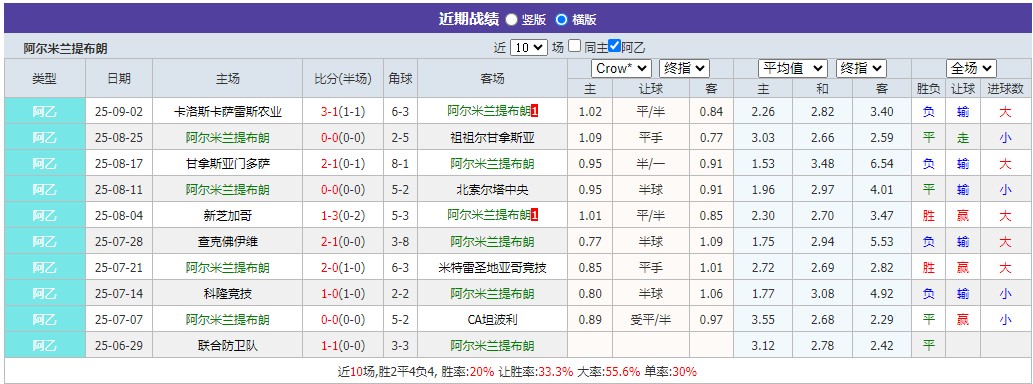Click the 进球数 column header
Image resolution: width=1033 pixels, height=384 pixels.
tap(1005, 88)
